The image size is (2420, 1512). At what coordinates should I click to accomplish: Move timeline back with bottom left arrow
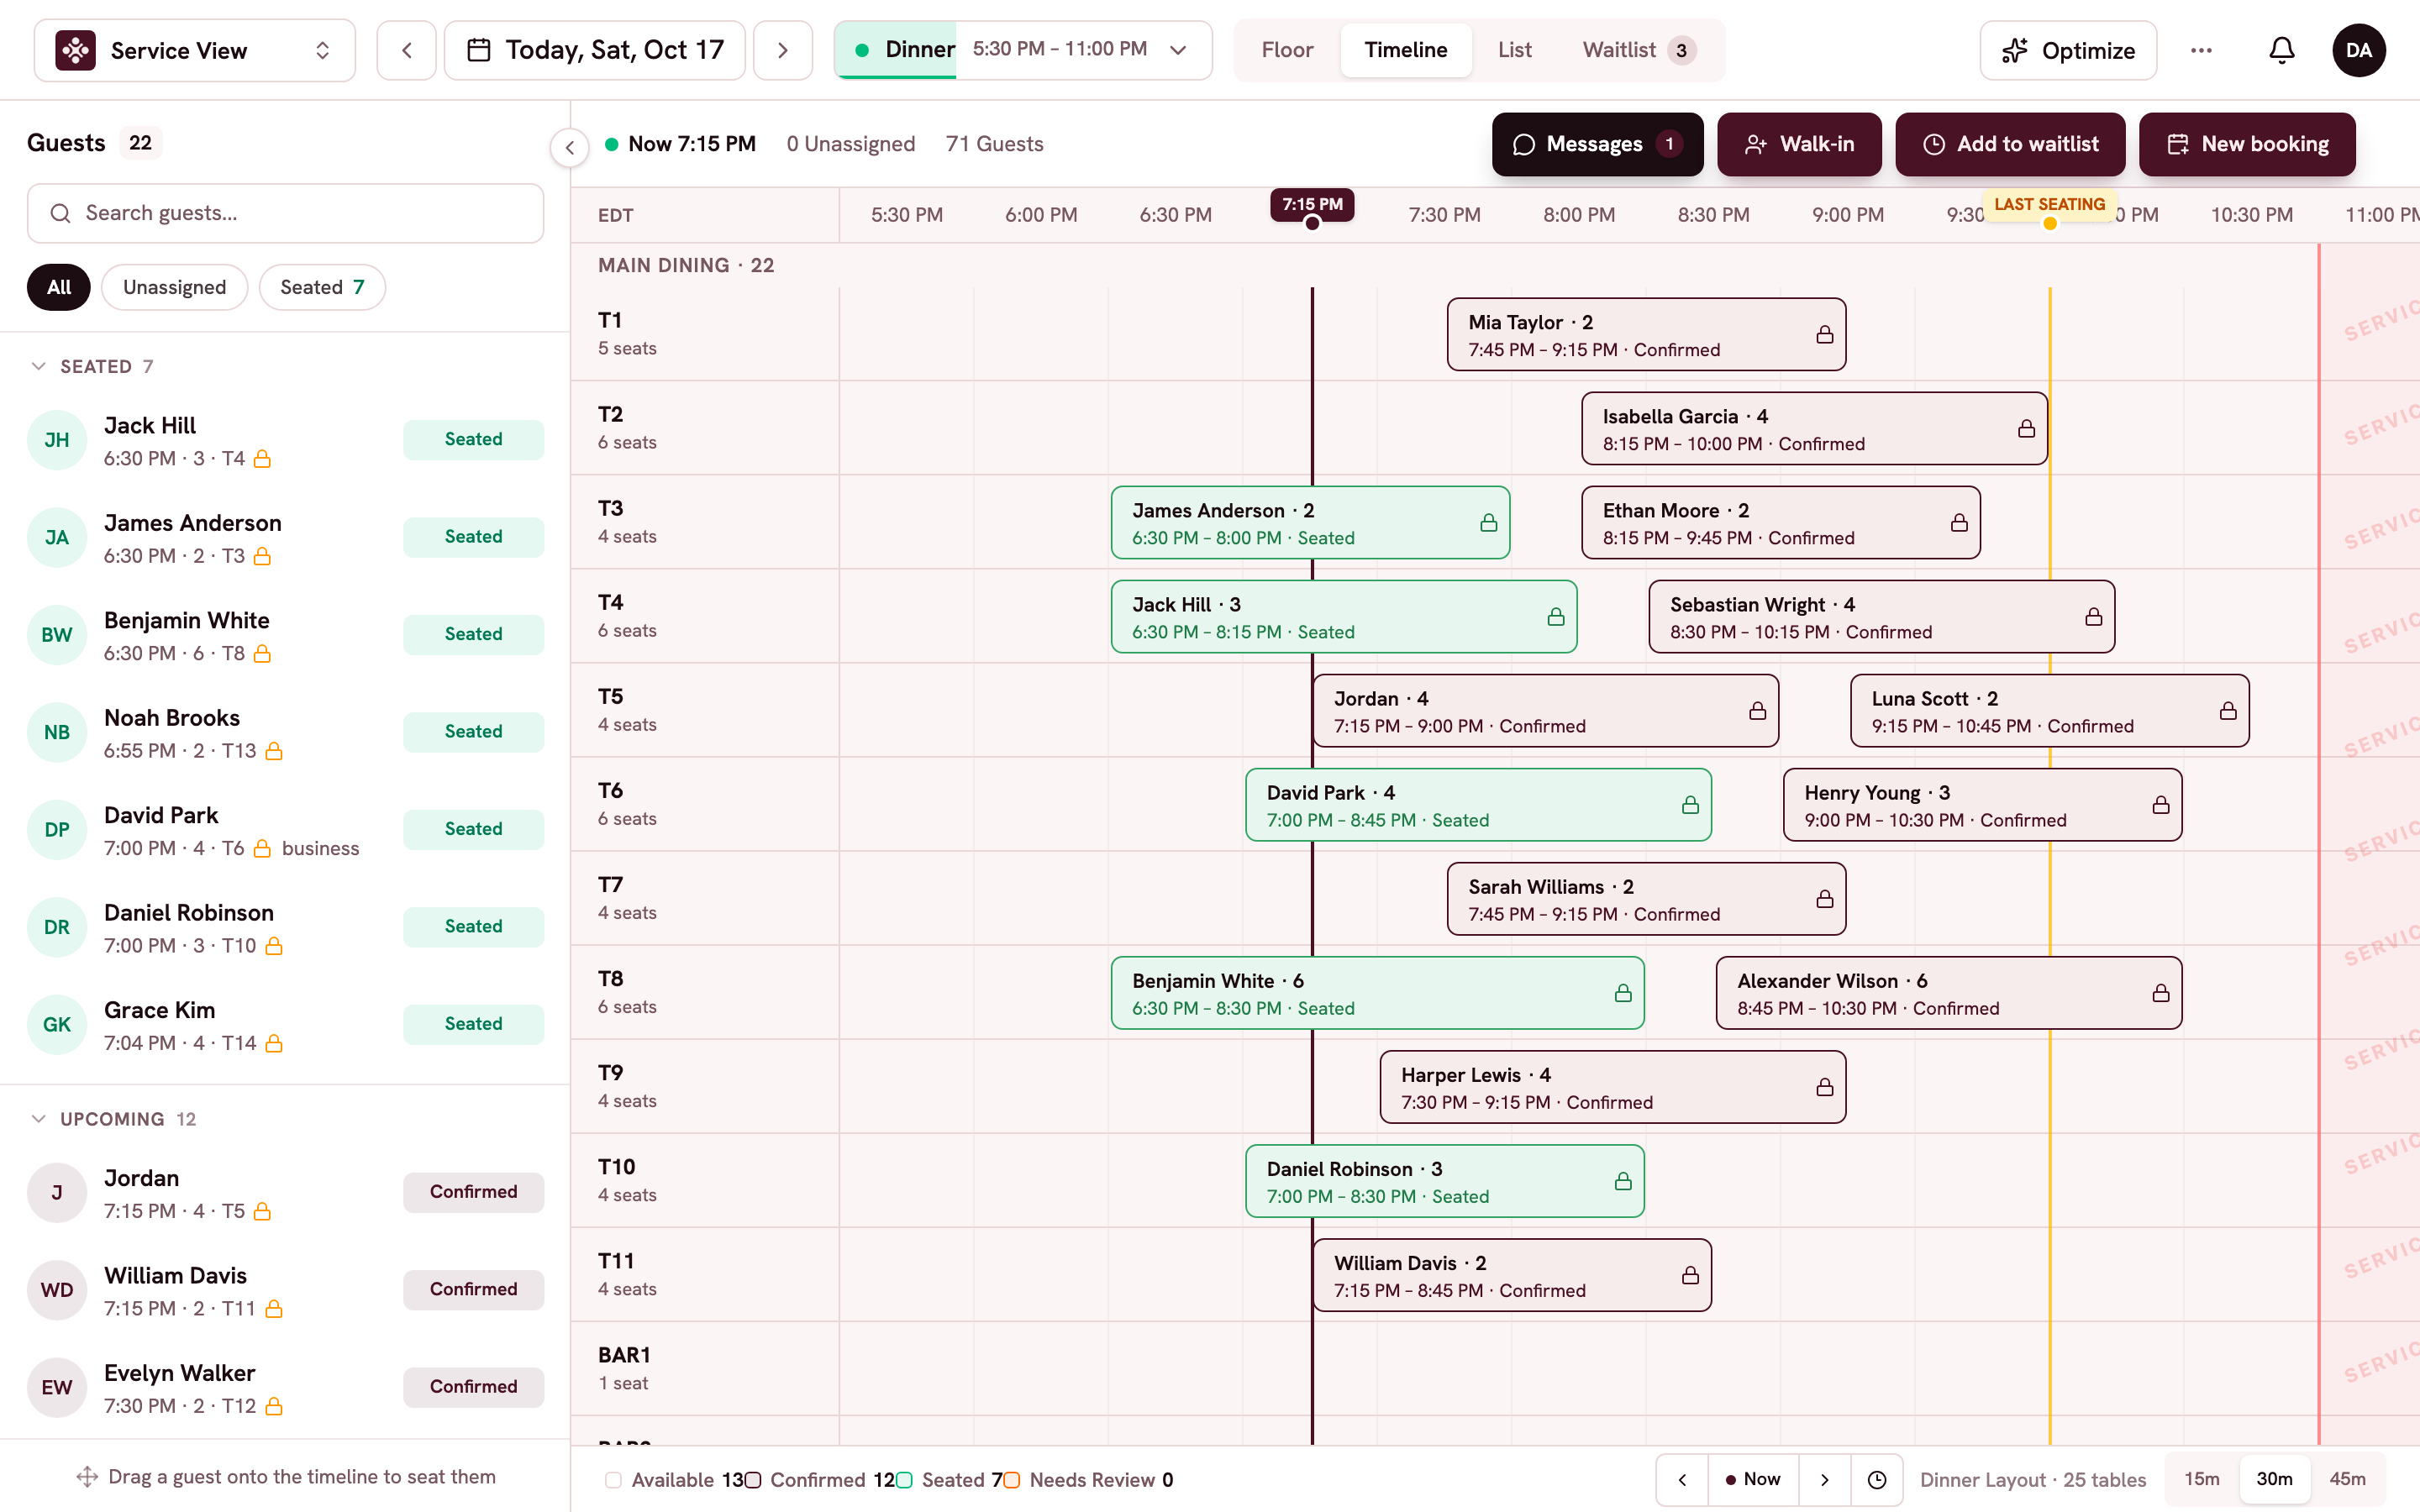1683,1479
